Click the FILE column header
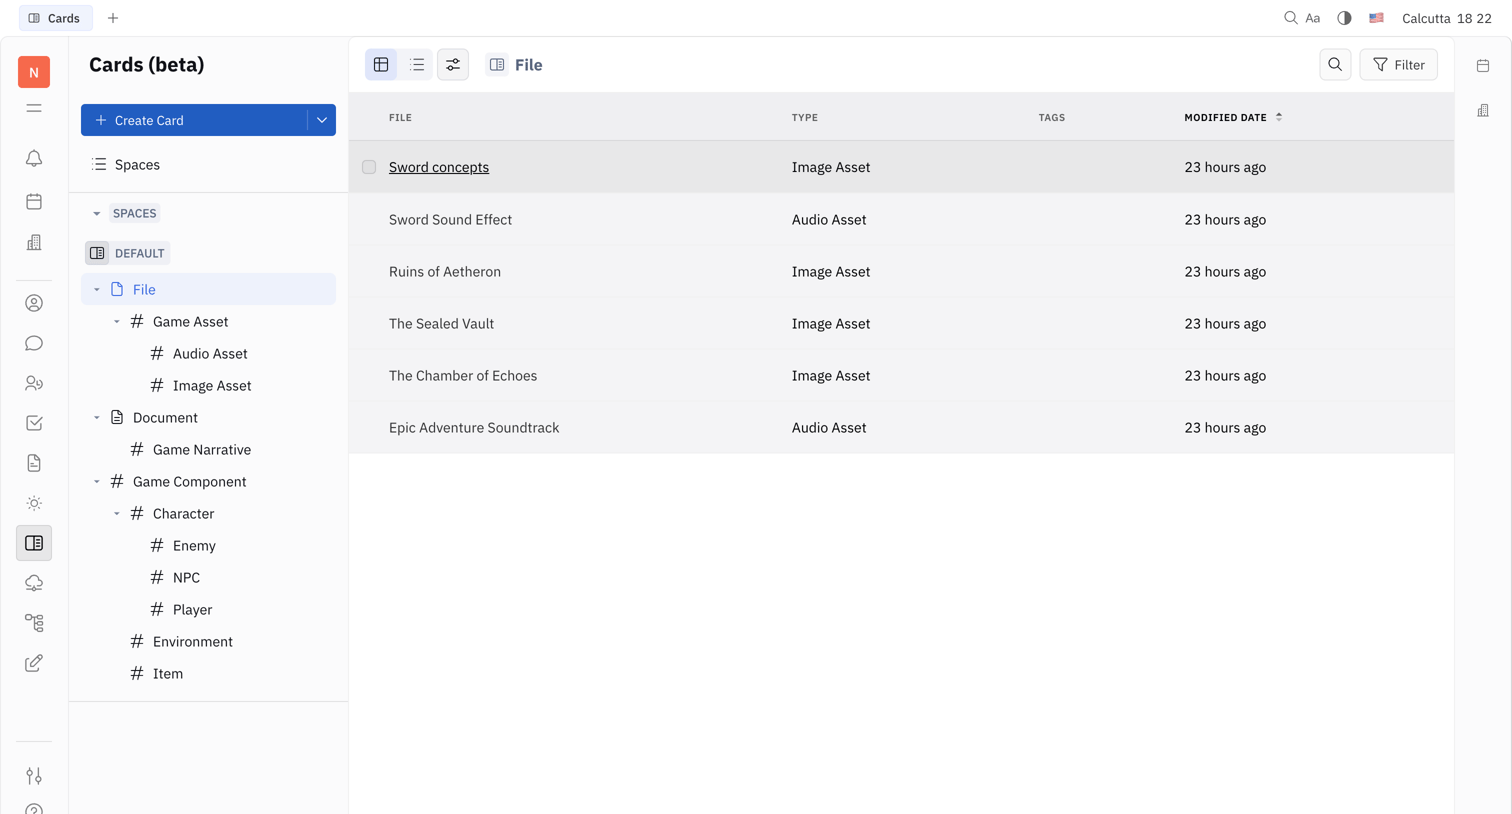Viewport: 1512px width, 814px height. pos(400,117)
